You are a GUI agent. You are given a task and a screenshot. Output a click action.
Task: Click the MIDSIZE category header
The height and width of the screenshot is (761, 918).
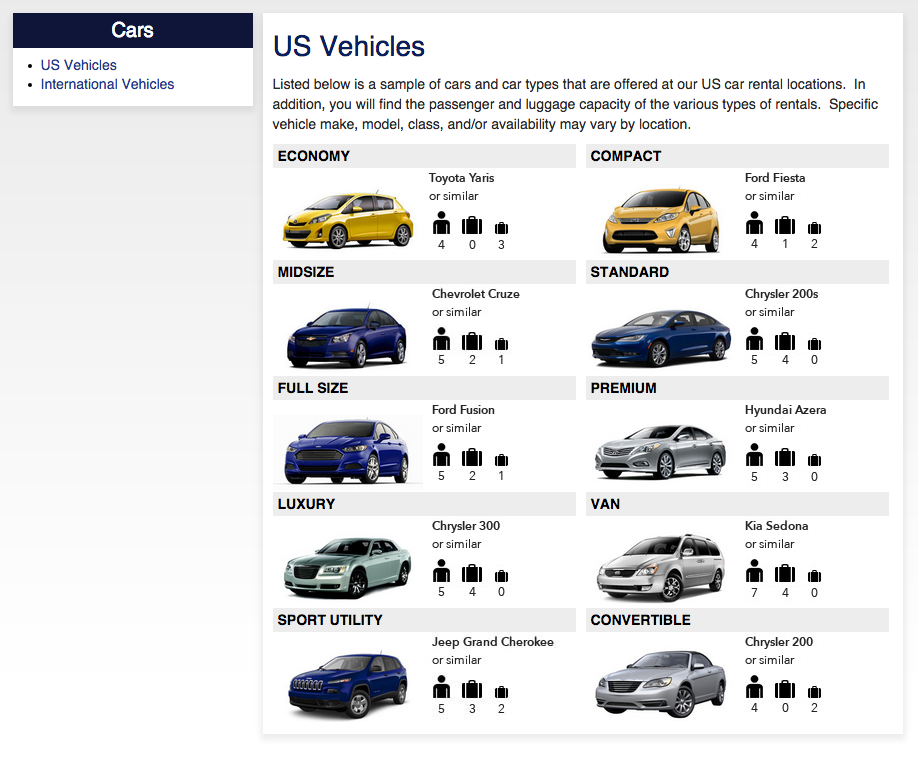(424, 272)
